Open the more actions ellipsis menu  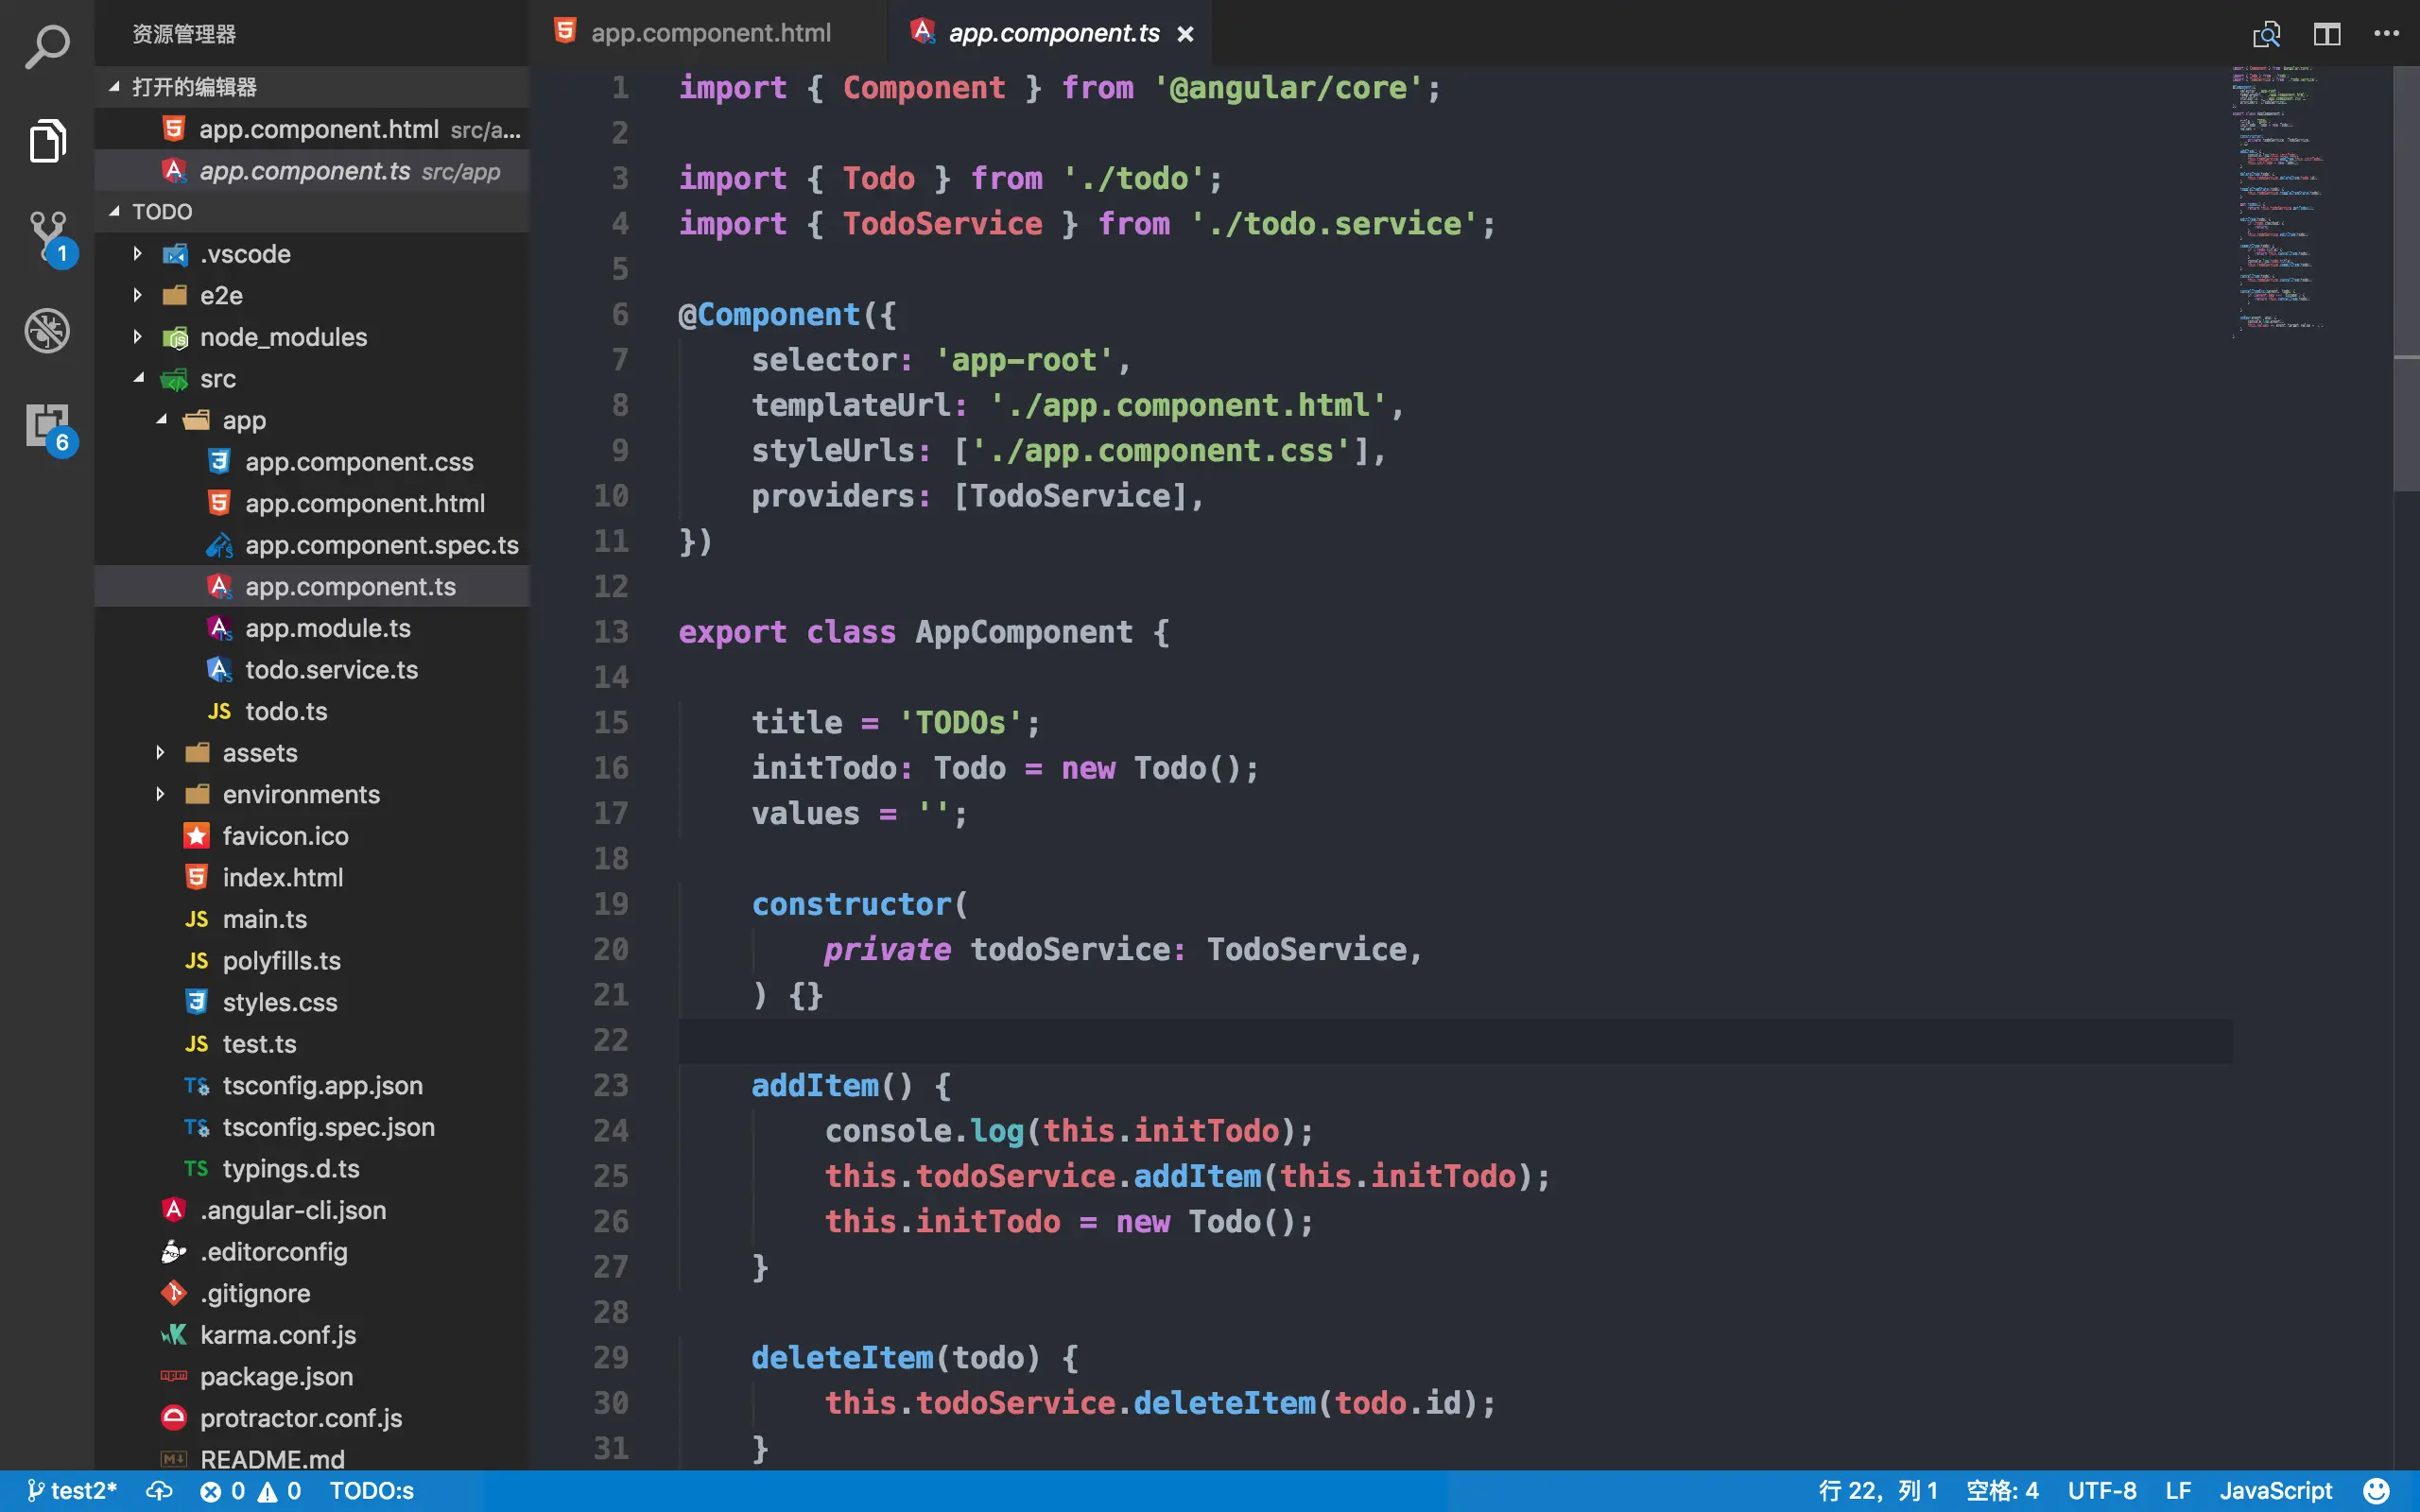point(2386,34)
